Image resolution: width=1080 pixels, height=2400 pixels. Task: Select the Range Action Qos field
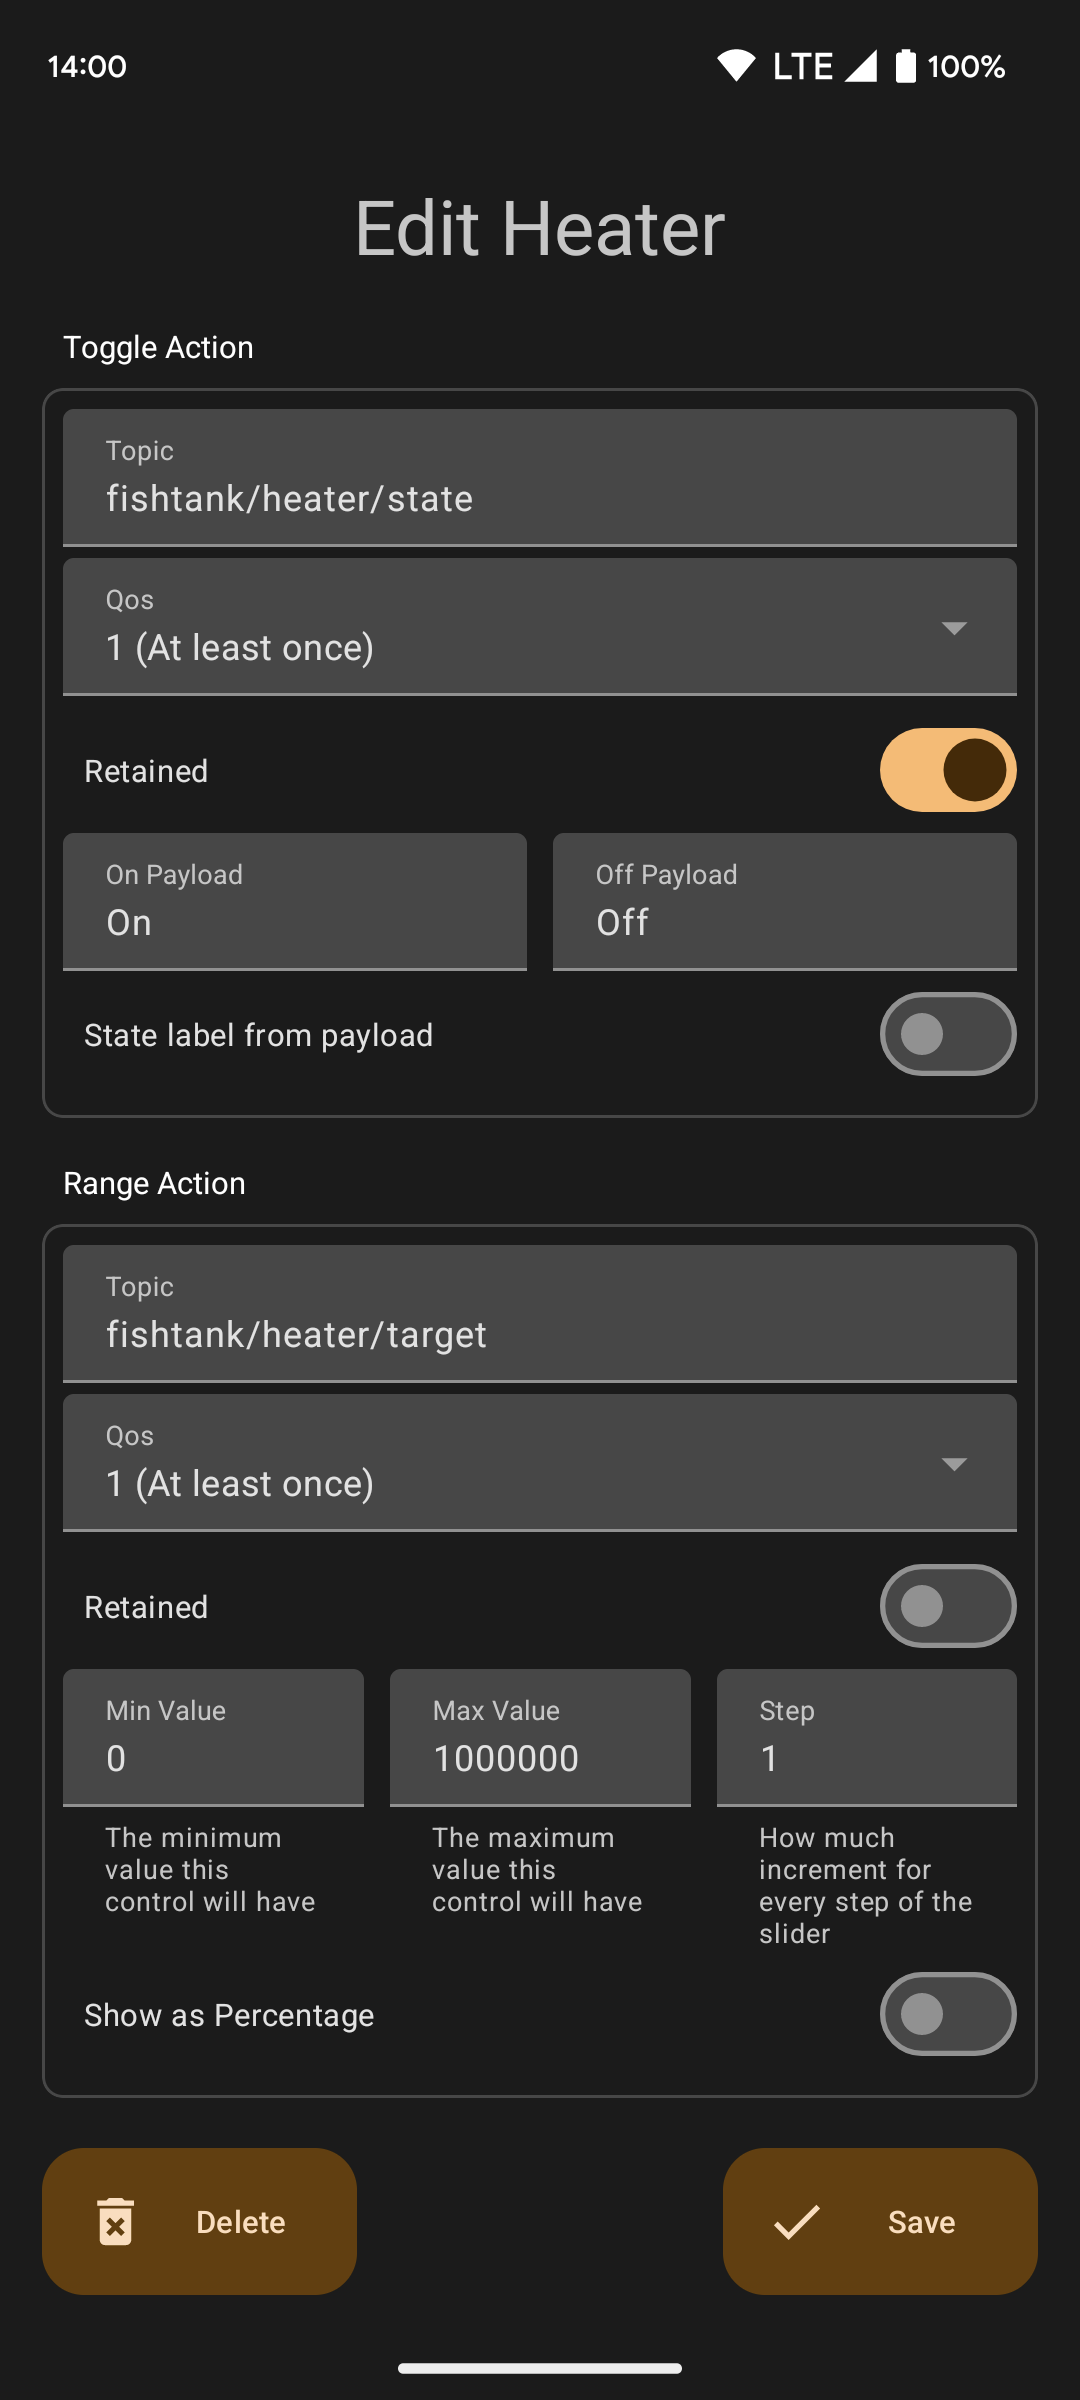(x=540, y=1463)
